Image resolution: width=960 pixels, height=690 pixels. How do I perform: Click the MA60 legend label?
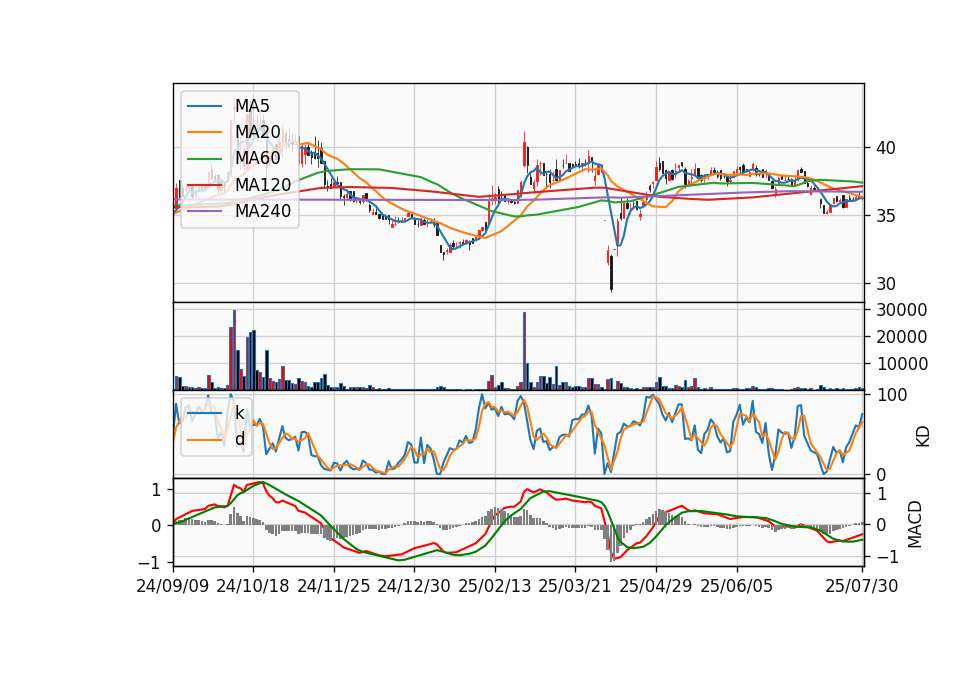click(x=258, y=158)
